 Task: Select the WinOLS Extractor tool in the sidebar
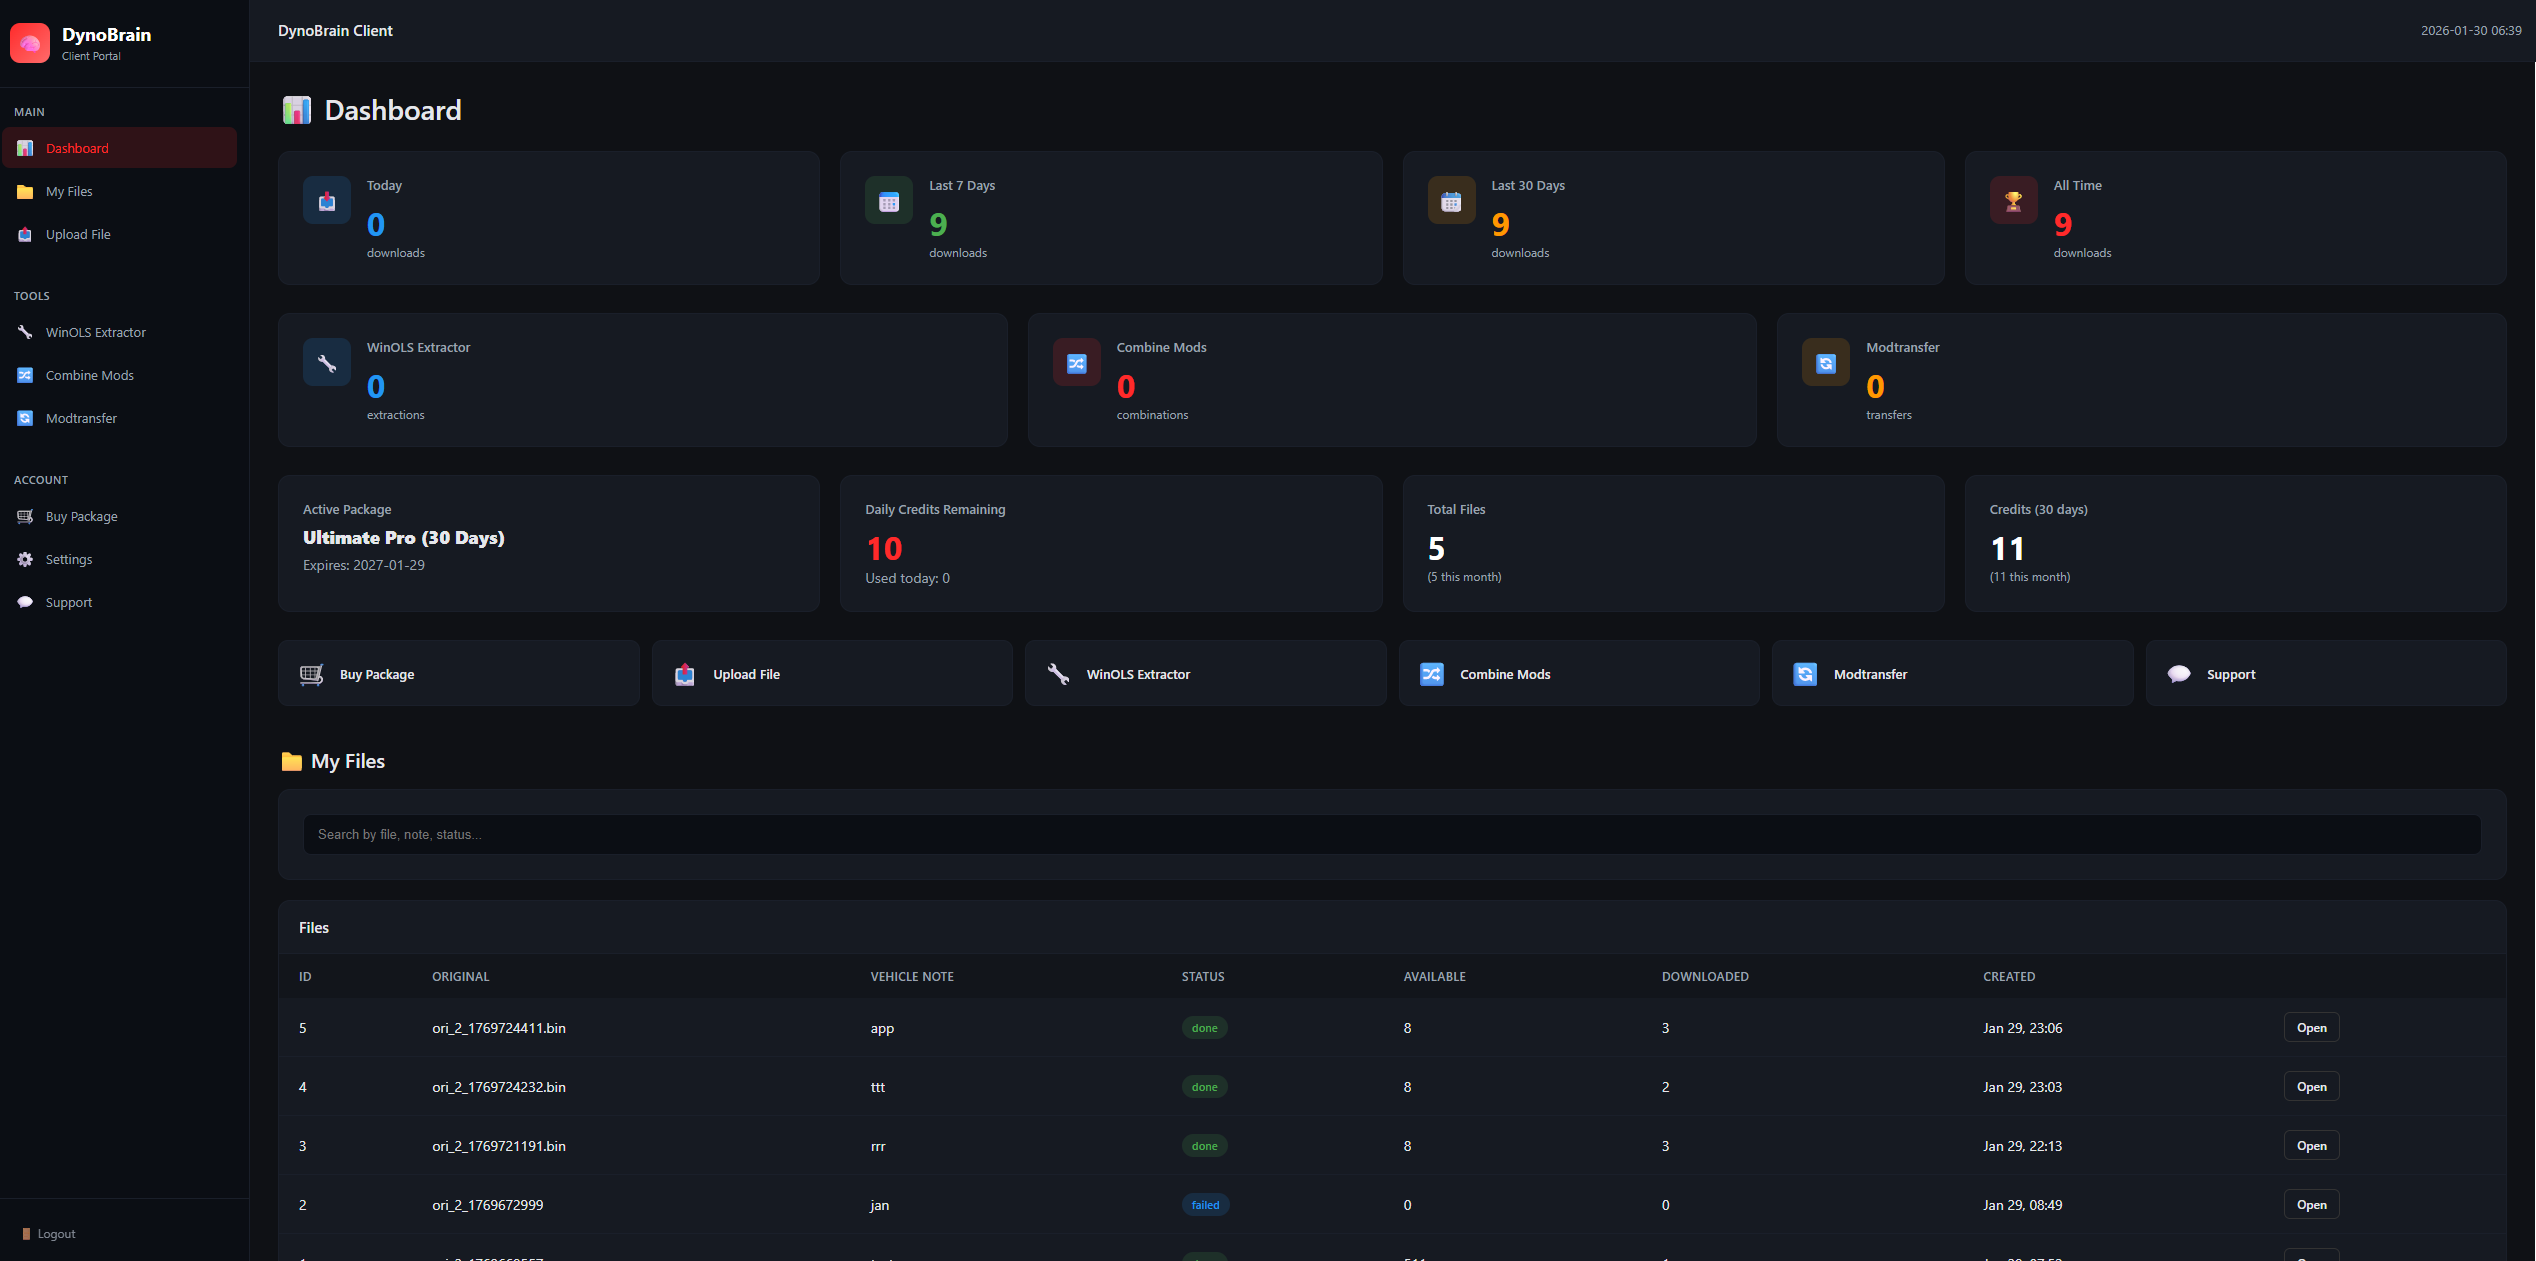95,331
